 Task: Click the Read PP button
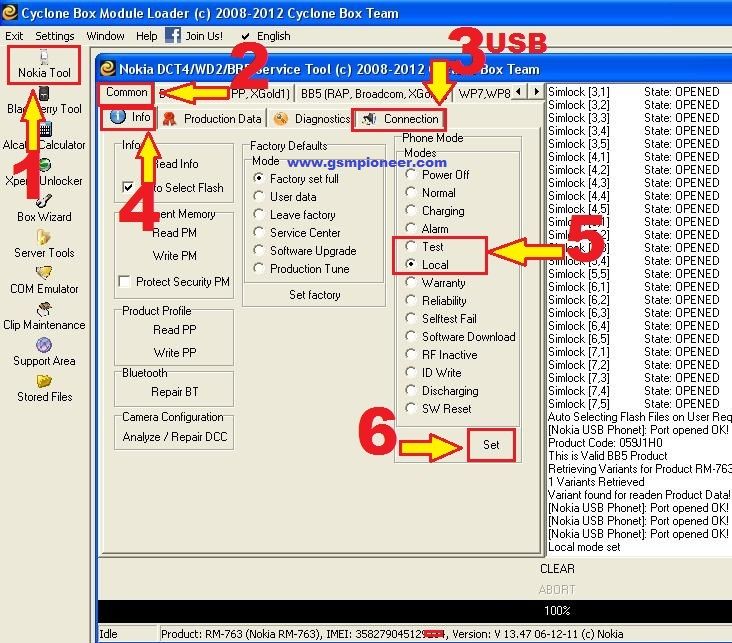(174, 330)
